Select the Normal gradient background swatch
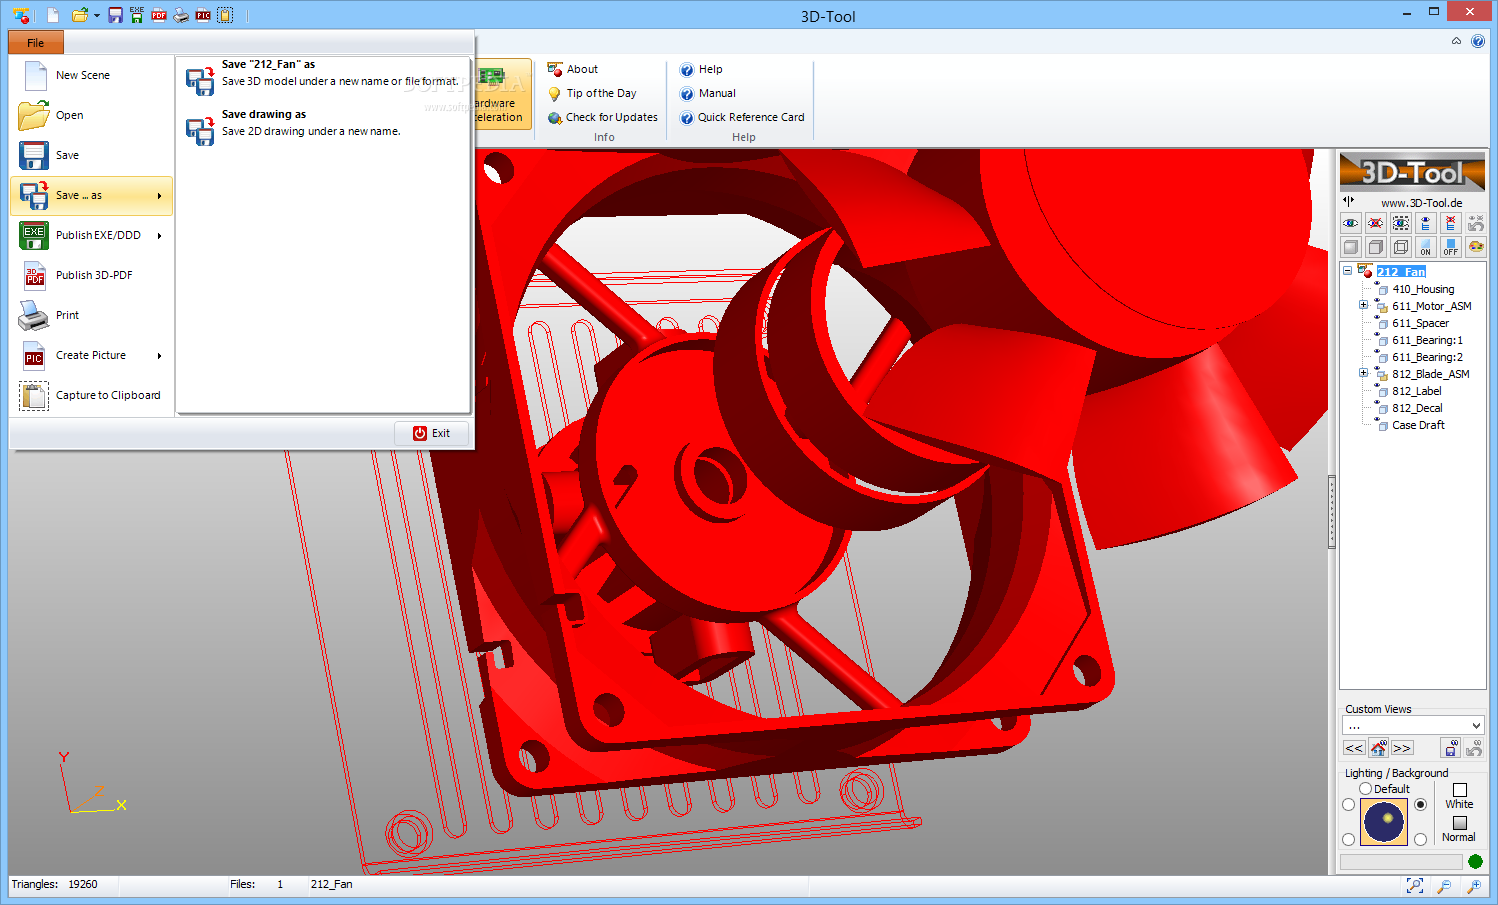Viewport: 1498px width, 905px height. pos(1459,823)
